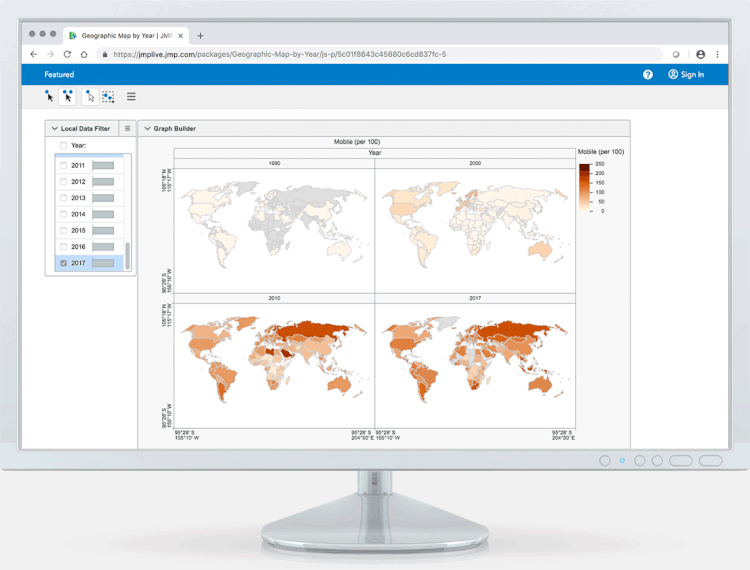This screenshot has height=570, width=750.
Task: Click the help question mark icon
Action: point(648,75)
